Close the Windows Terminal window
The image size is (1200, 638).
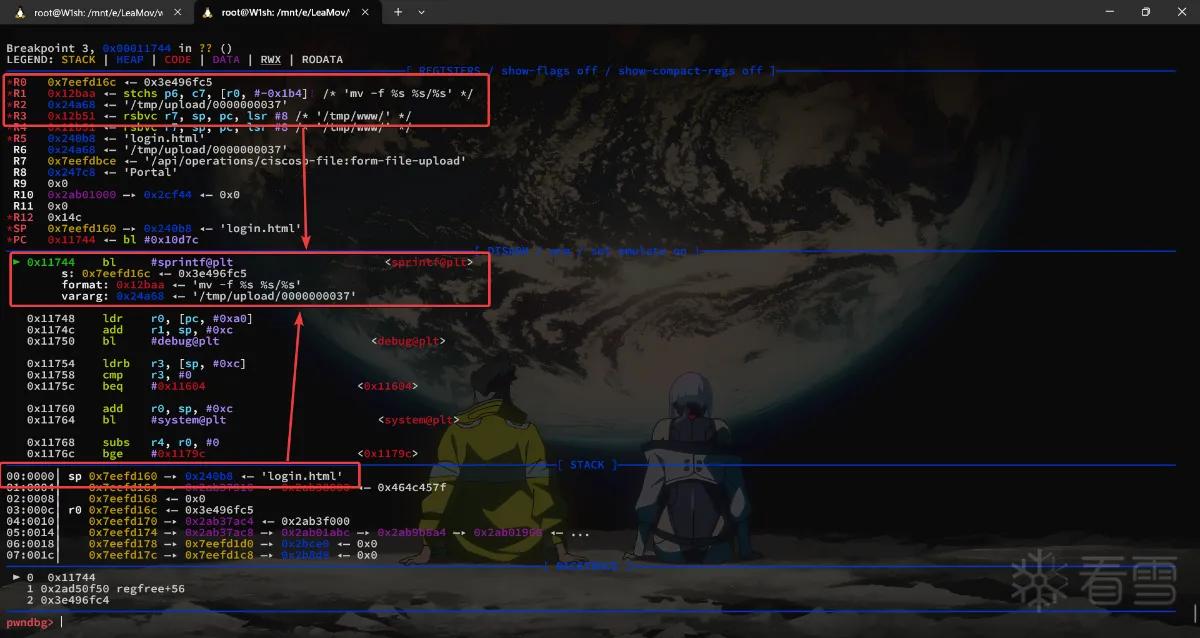tap(1183, 12)
